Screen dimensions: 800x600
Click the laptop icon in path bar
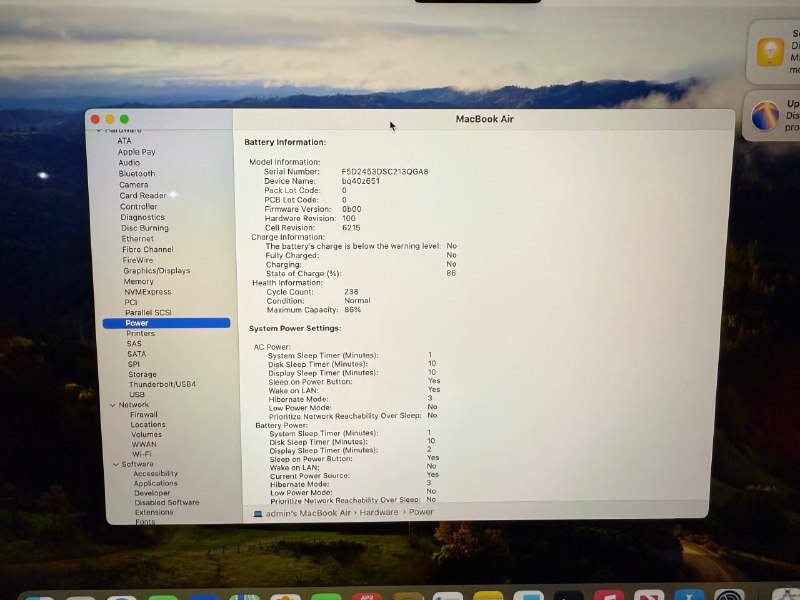coord(258,514)
